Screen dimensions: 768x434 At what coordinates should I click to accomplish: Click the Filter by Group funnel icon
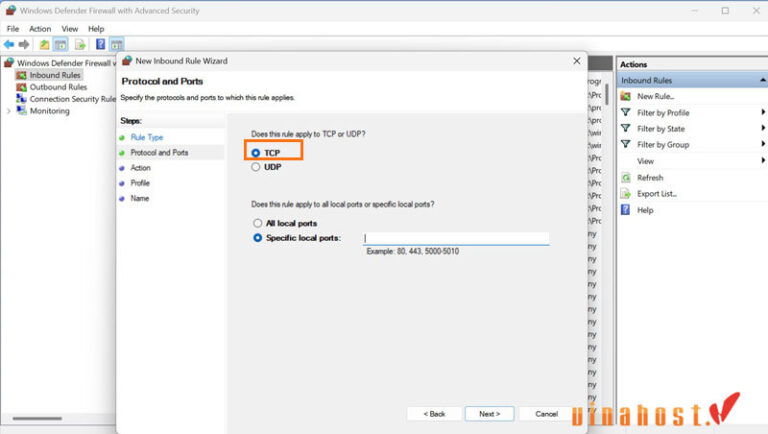(x=625, y=144)
